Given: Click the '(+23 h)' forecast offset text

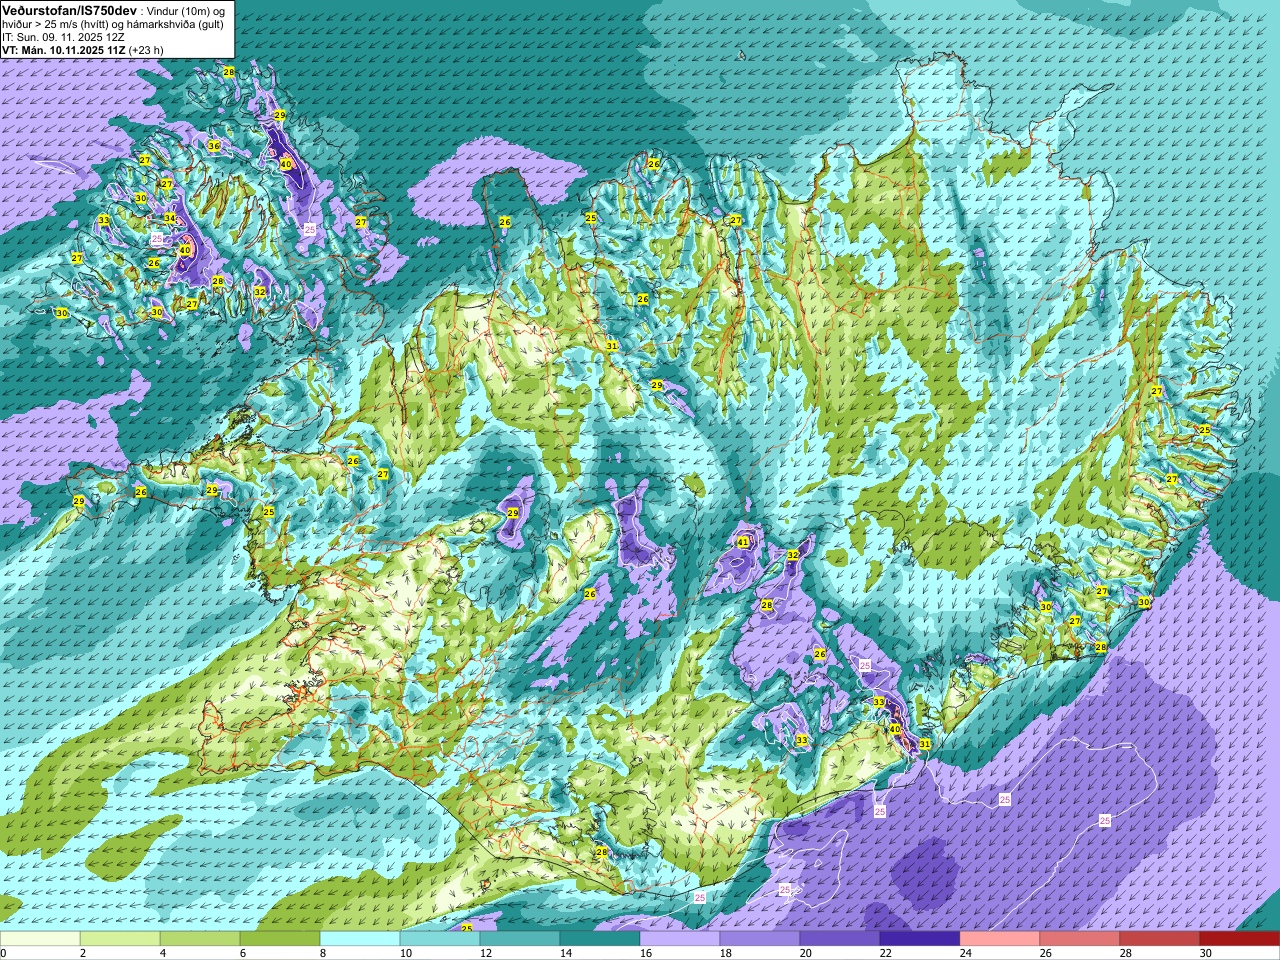Looking at the screenshot, I should [146, 49].
